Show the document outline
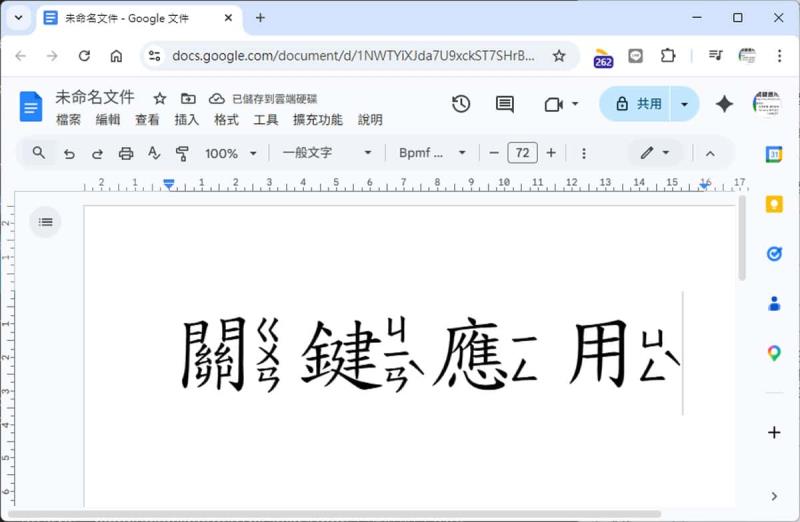Screen dimensions: 800x522 [45, 221]
